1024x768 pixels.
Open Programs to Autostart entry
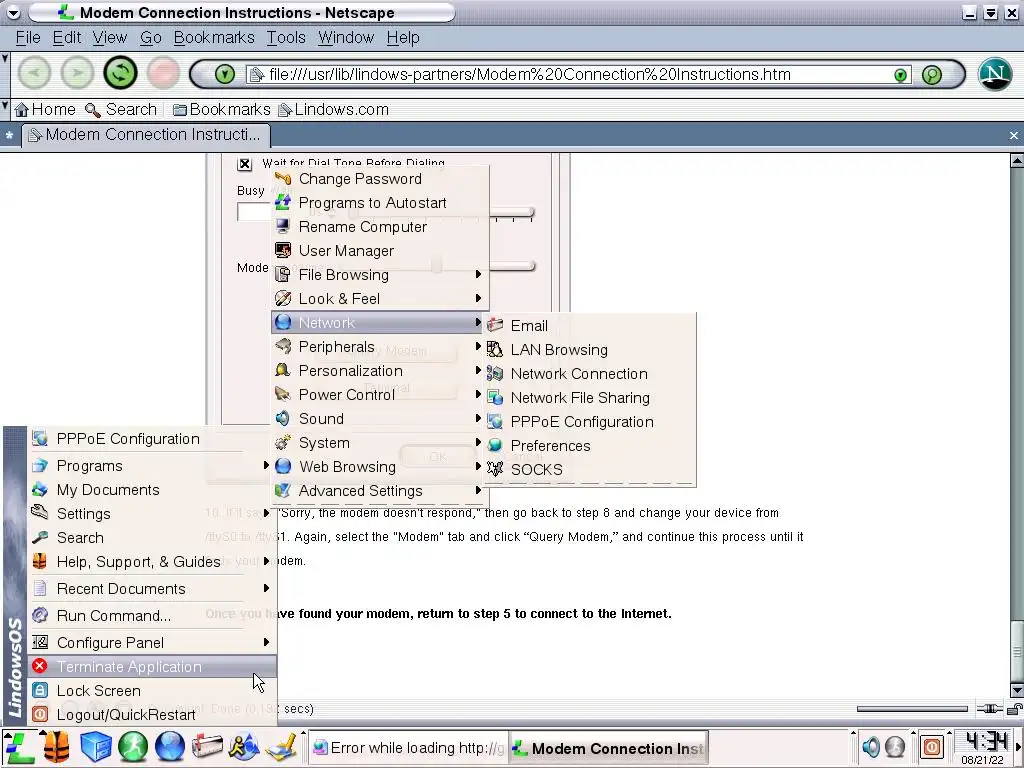pyautogui.click(x=379, y=203)
